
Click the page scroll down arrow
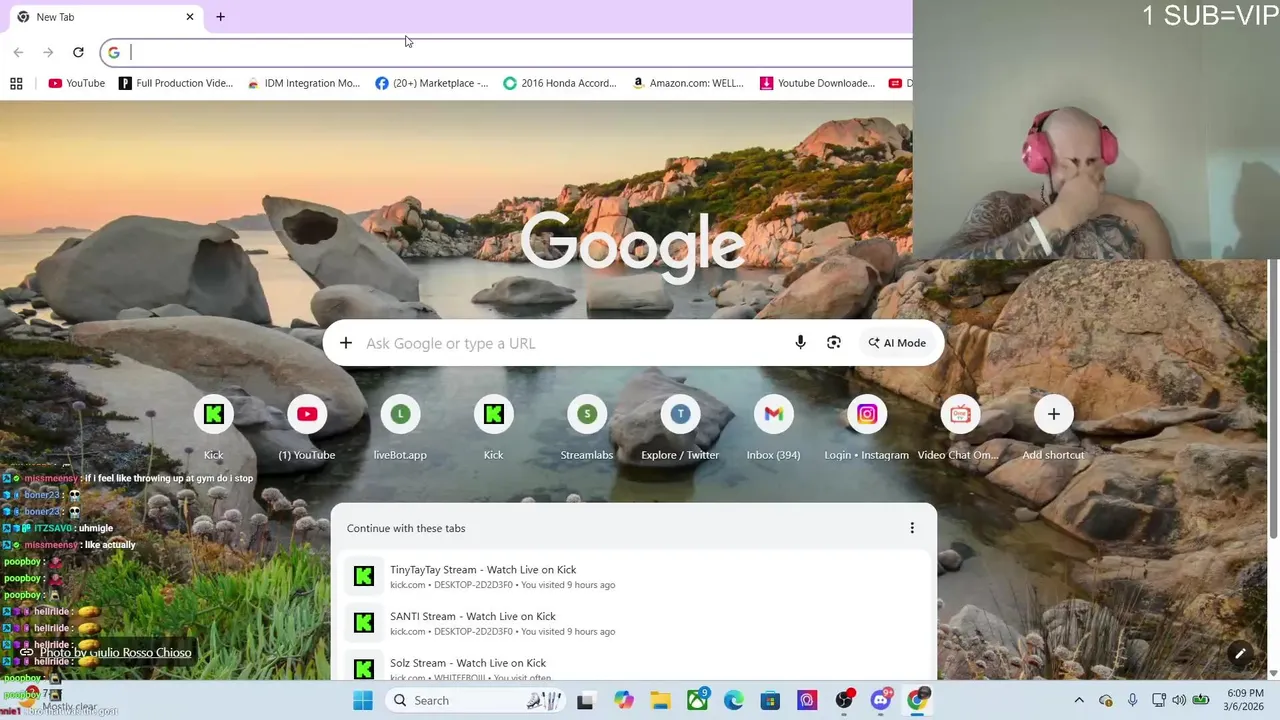point(1273,673)
